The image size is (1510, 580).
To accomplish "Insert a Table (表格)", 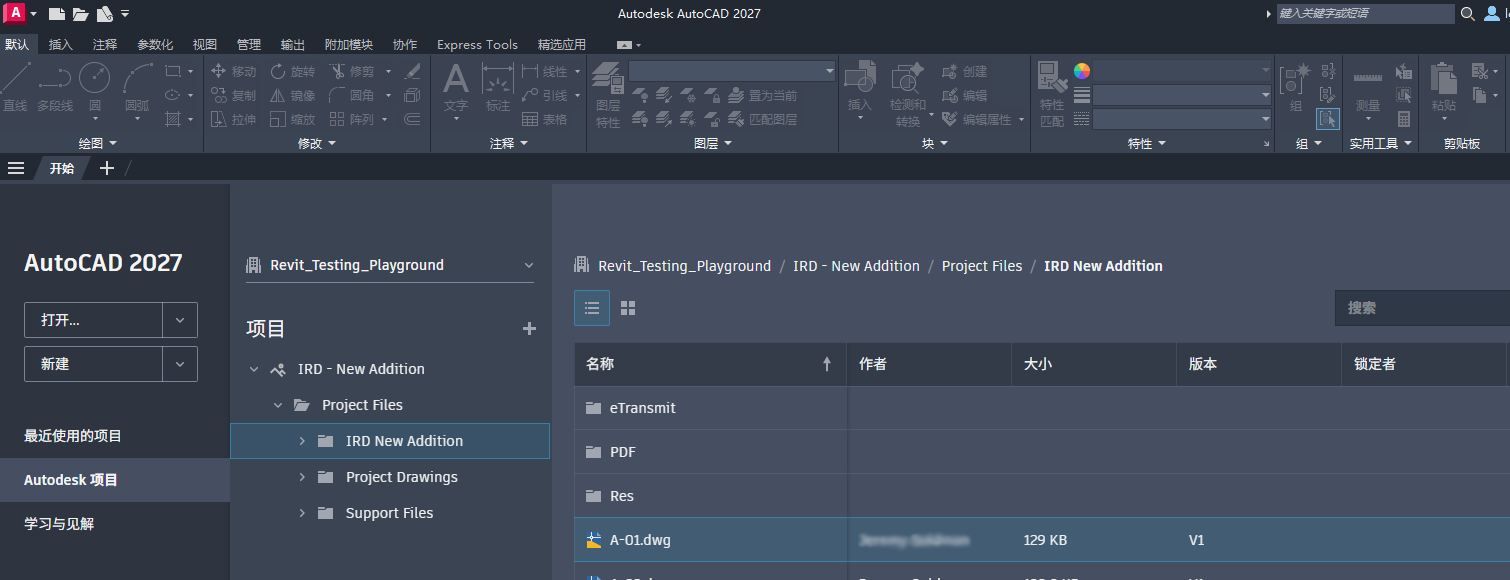I will pyautogui.click(x=545, y=120).
